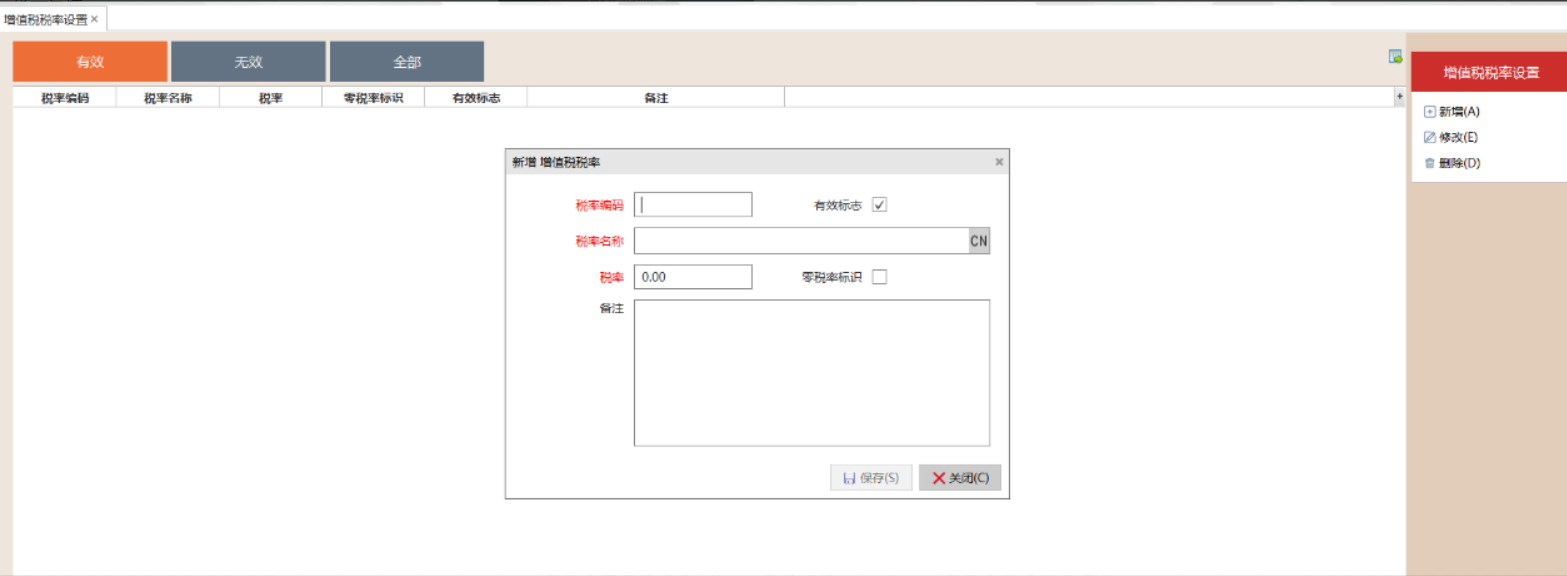1567x576 pixels.
Task: Focus the 税率编码 input field
Action: (693, 205)
